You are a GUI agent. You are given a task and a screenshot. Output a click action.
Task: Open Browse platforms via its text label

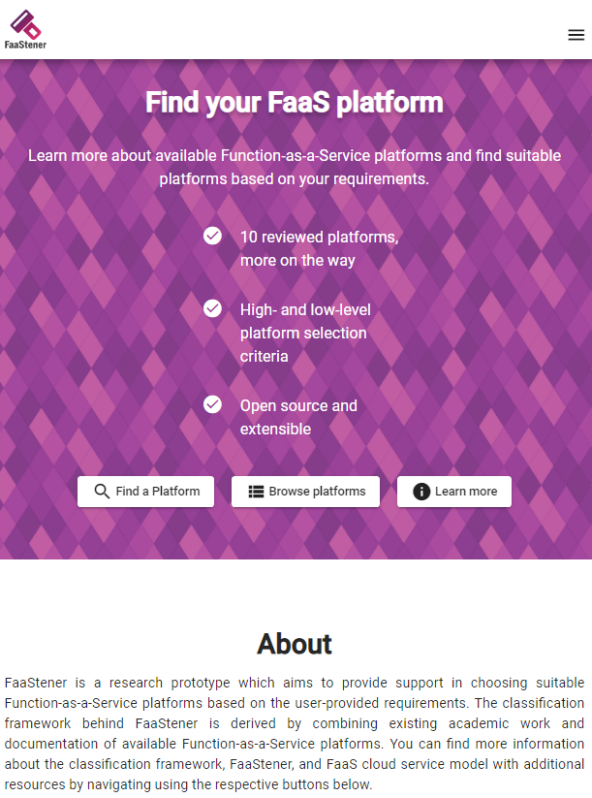tap(317, 491)
